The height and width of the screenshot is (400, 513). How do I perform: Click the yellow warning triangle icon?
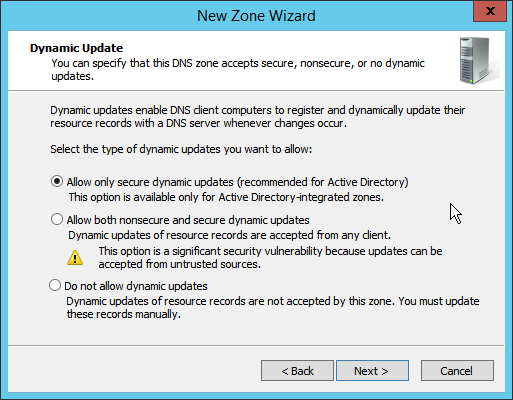(75, 258)
